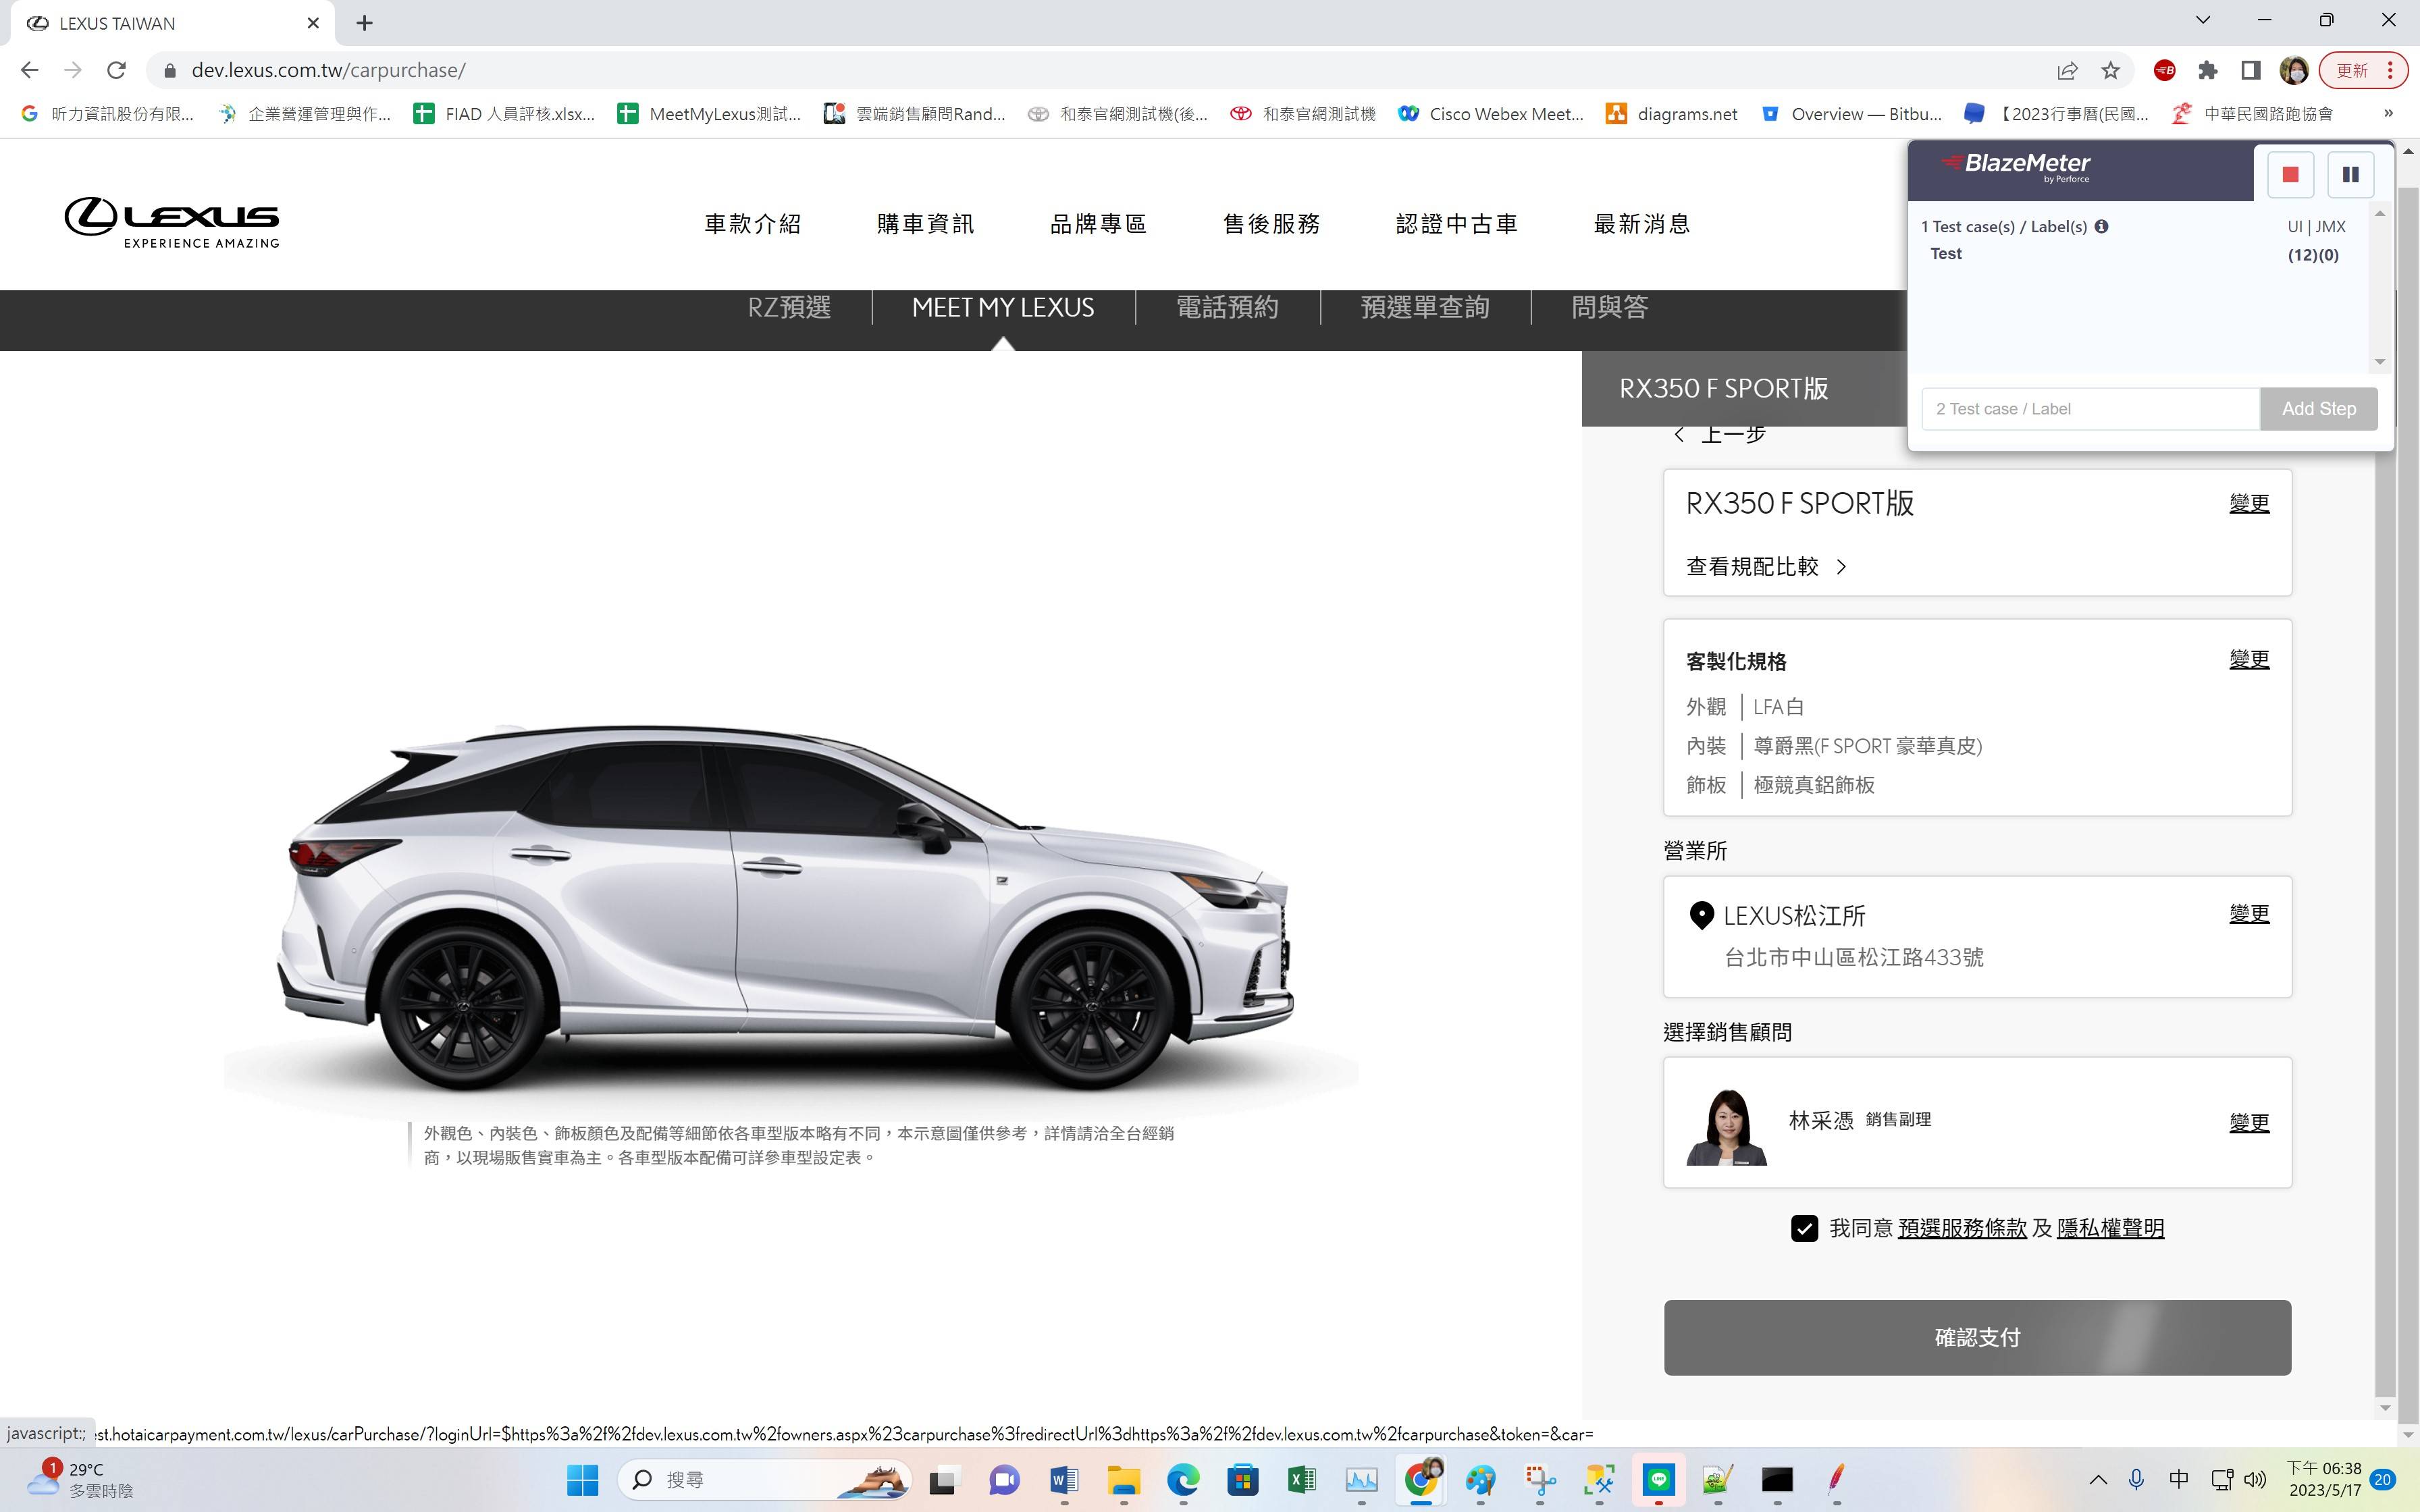Go back to the previous page

click(x=29, y=70)
